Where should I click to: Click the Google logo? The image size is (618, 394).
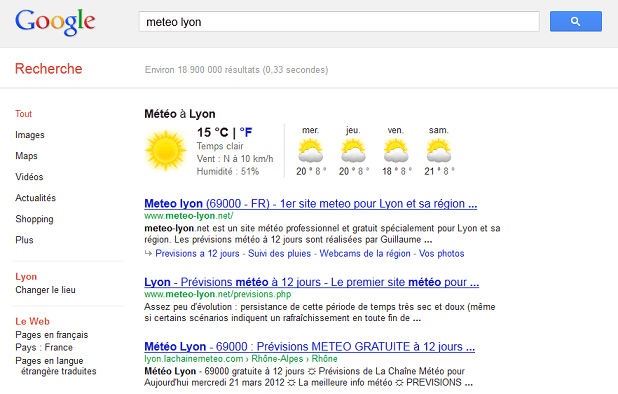55,23
